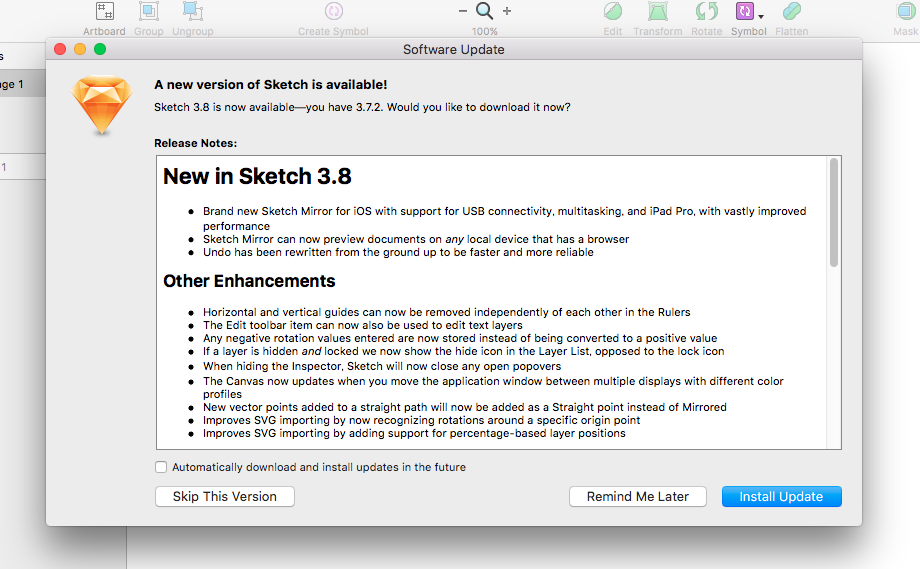920x569 pixels.
Task: Click the Ungroup toolbar icon
Action: [x=192, y=11]
